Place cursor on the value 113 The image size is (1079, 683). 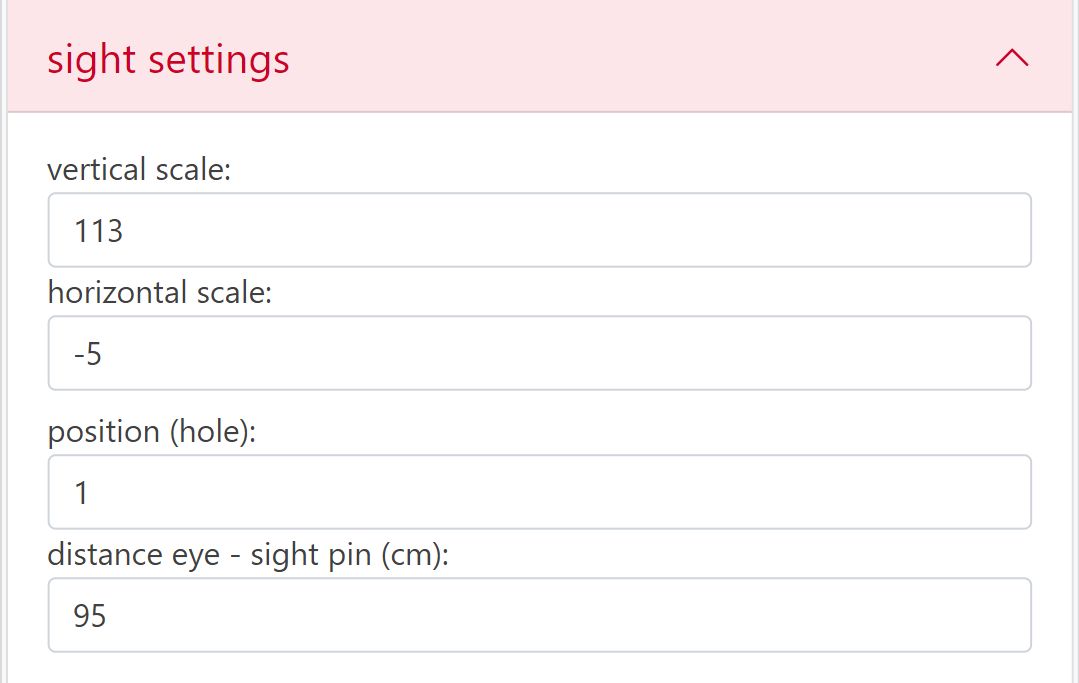click(x=98, y=231)
